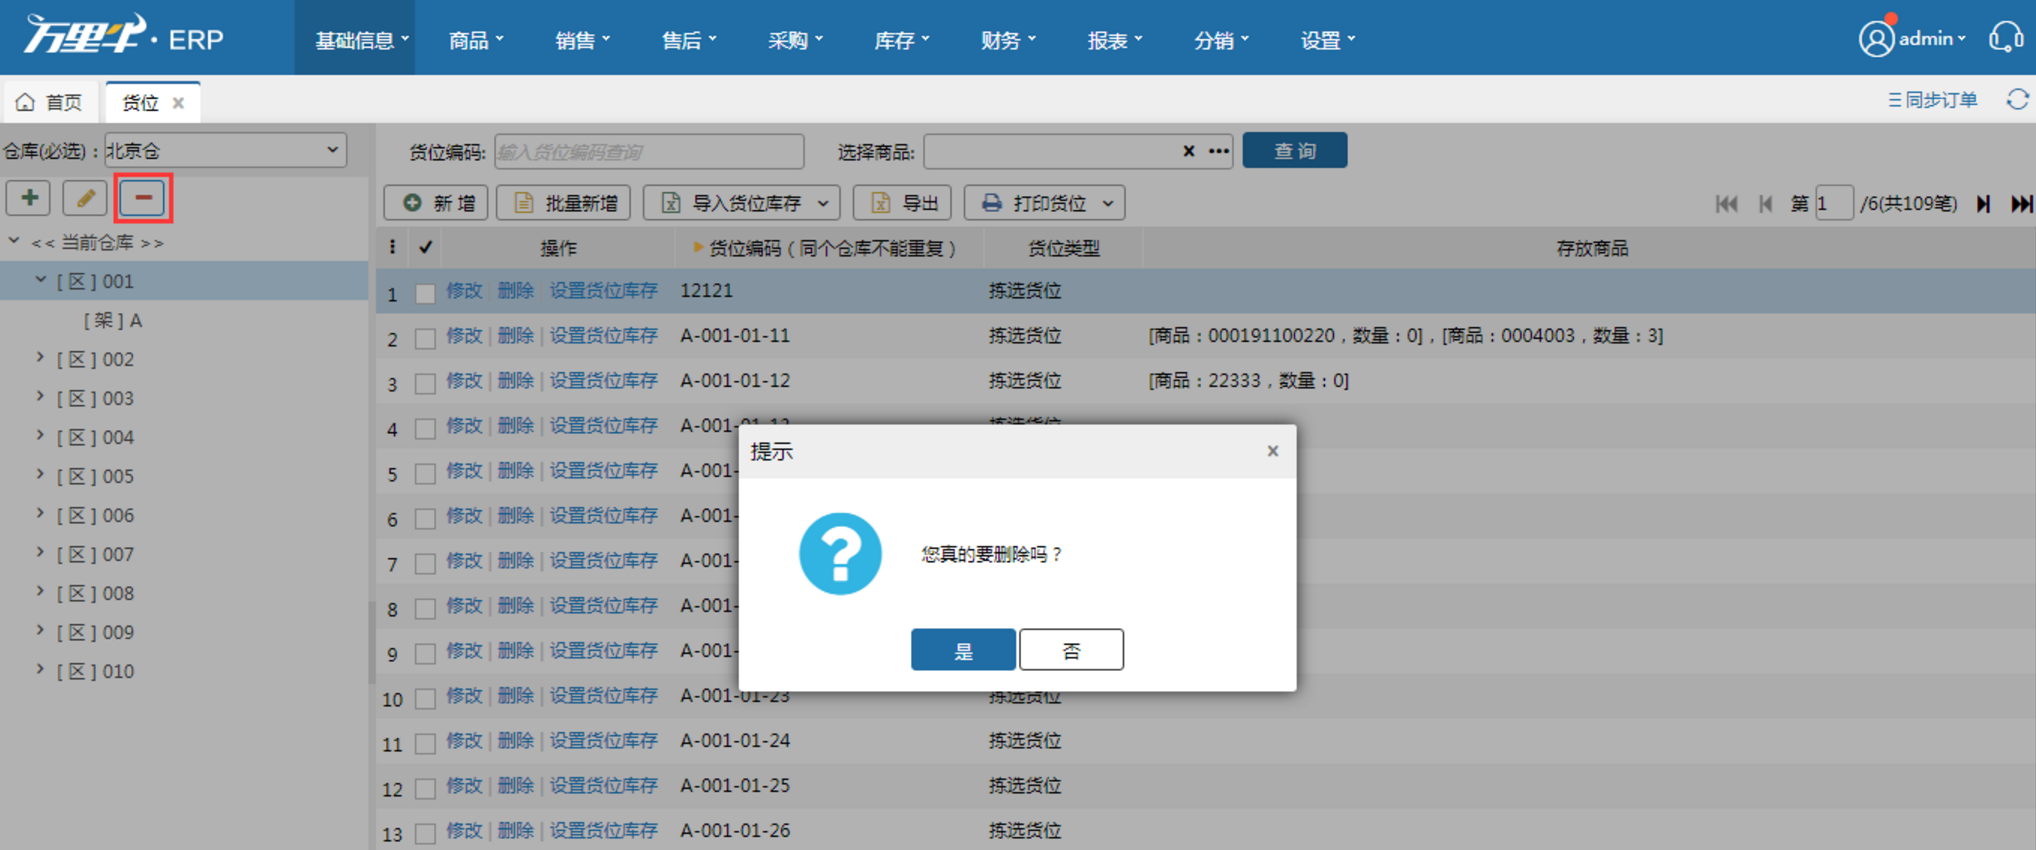2036x850 pixels.
Task: Open the admin user account icon
Action: tap(1876, 39)
